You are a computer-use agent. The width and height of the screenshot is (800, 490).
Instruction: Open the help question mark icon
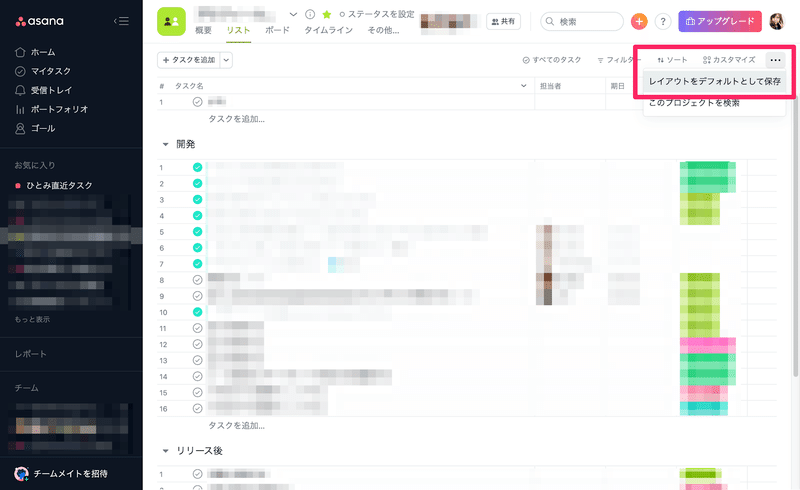pos(662,21)
